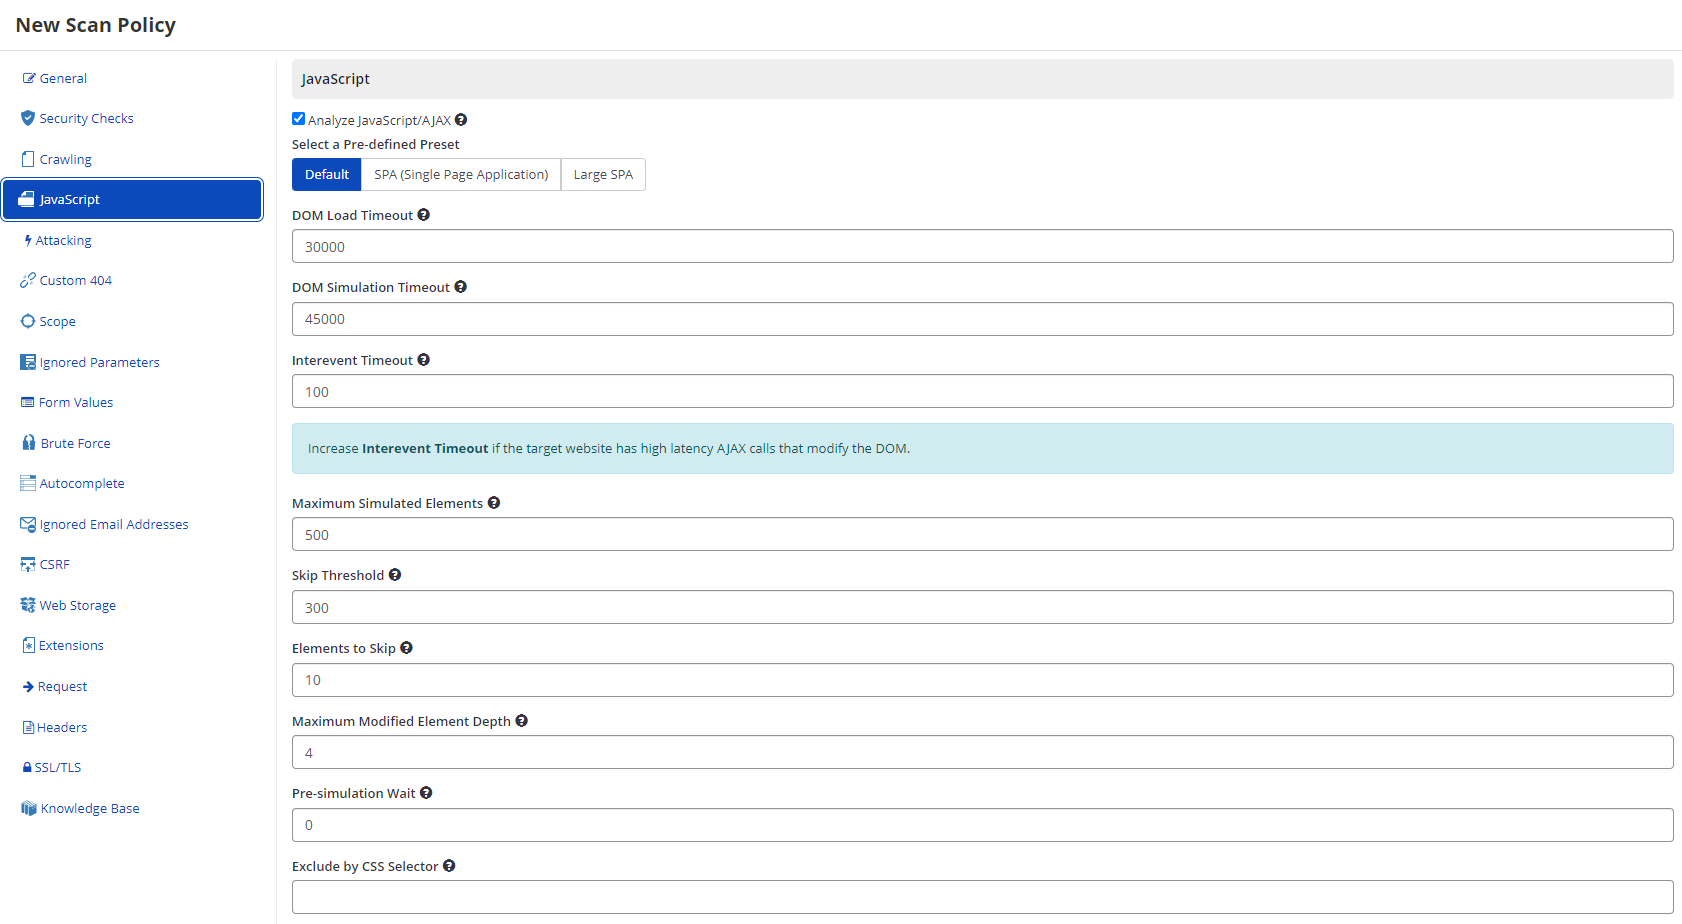The height and width of the screenshot is (924, 1682).
Task: Open Brute Force settings via its lock icon
Action: (x=27, y=442)
